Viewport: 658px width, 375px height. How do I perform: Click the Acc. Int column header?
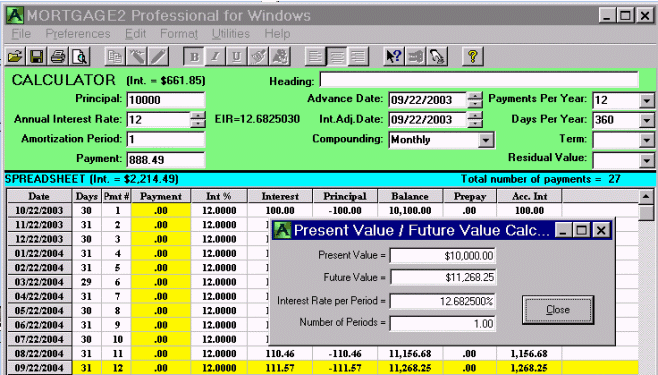tap(529, 196)
